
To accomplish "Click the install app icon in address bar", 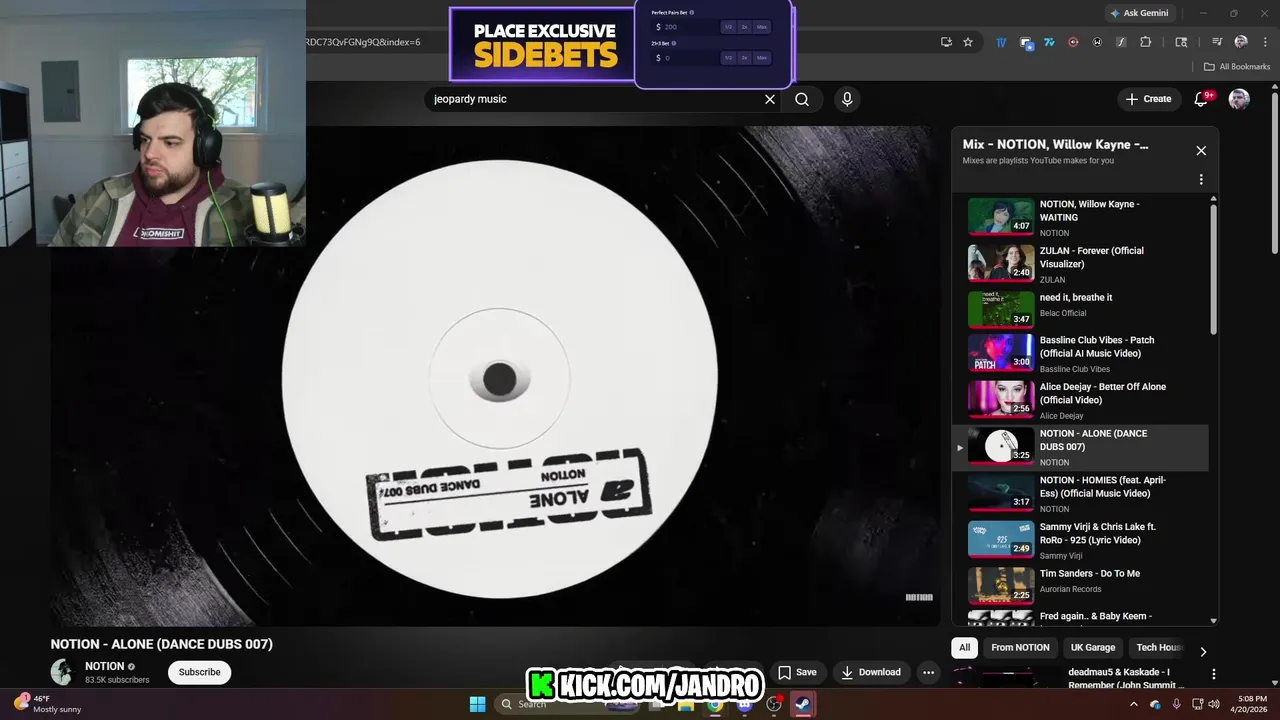I will coord(946,42).
